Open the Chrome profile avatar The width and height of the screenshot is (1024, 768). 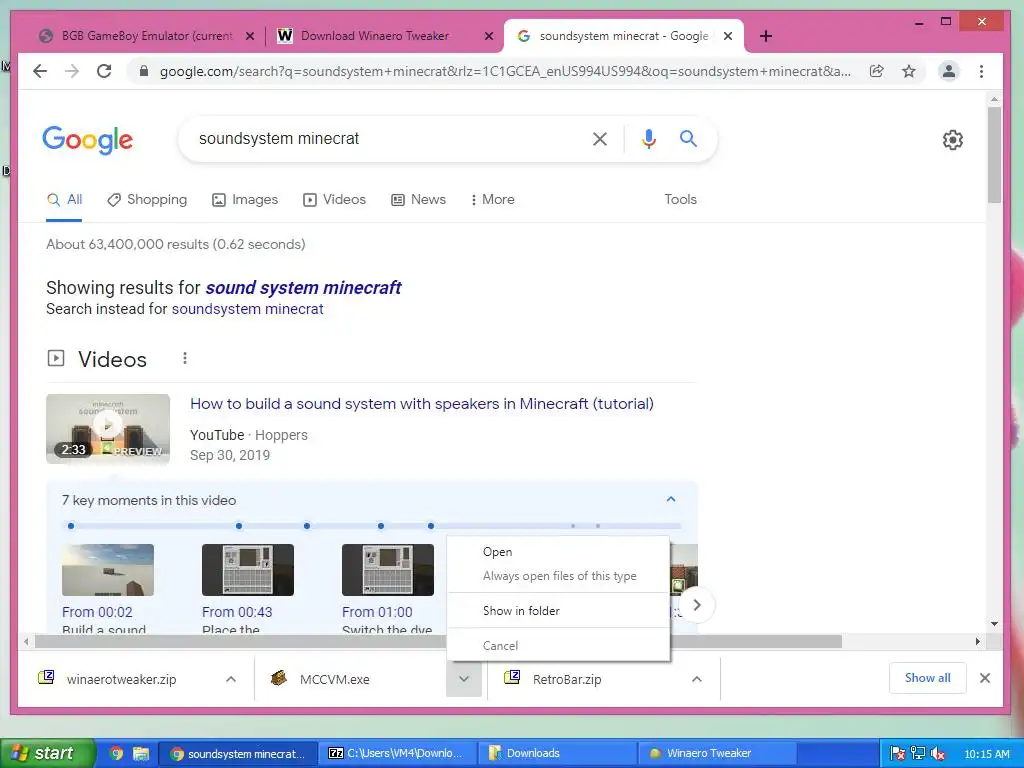click(949, 71)
